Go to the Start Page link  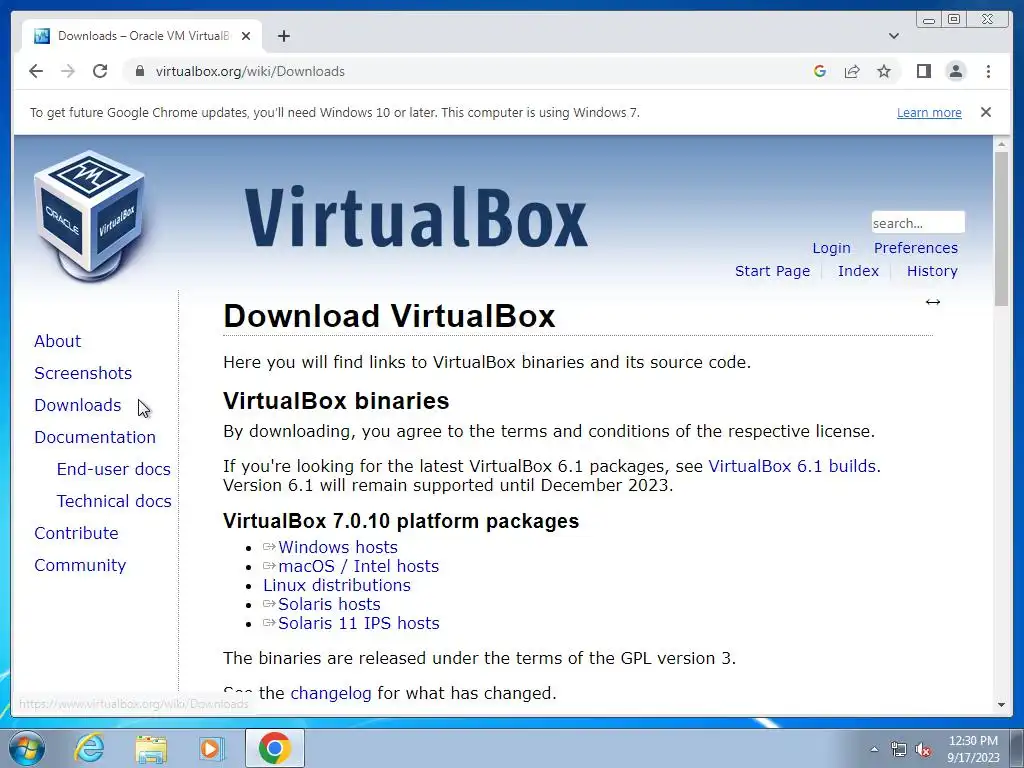coord(772,271)
